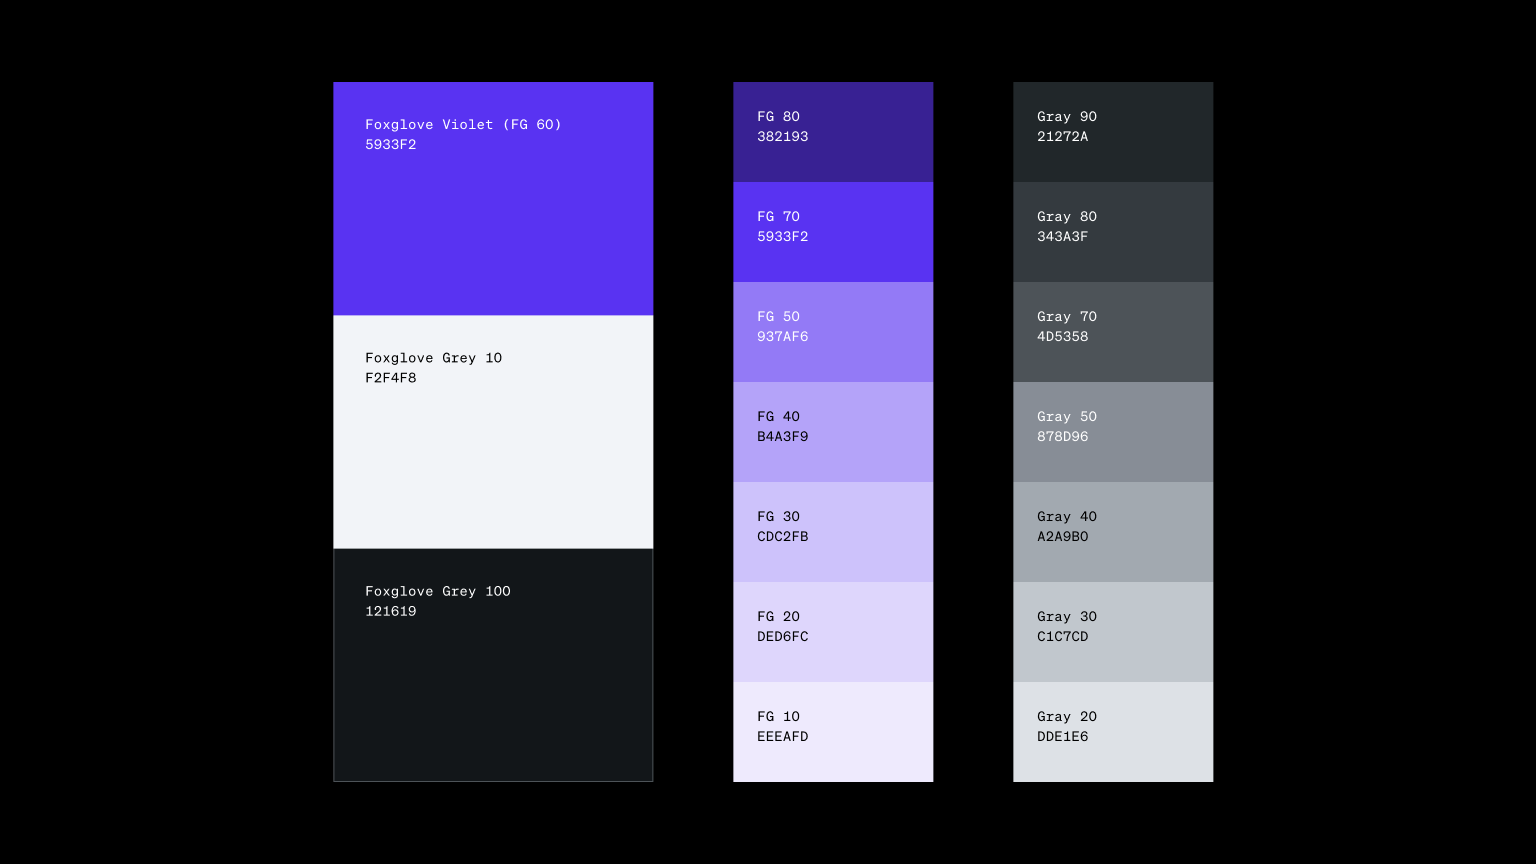Image resolution: width=1536 pixels, height=864 pixels.
Task: Click the hex code text F2F4F8
Action: (391, 378)
